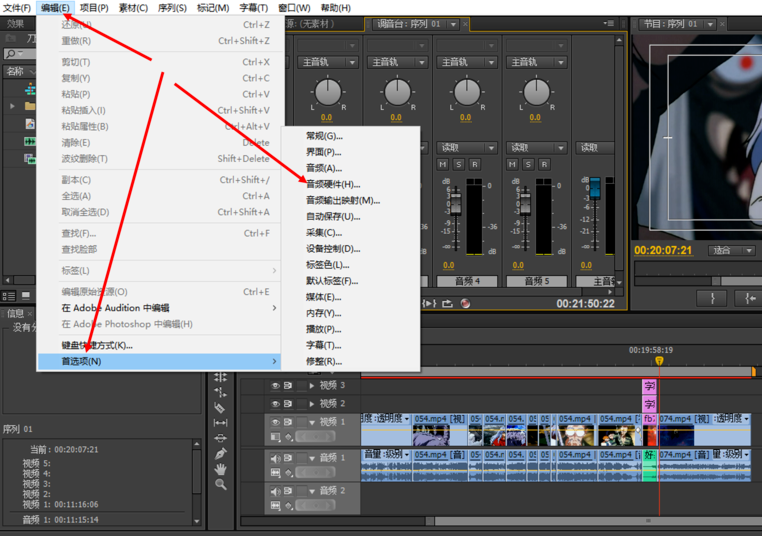Choose Media in the Preferences submenu
Screen dimensions: 762x536
(x=350, y=297)
